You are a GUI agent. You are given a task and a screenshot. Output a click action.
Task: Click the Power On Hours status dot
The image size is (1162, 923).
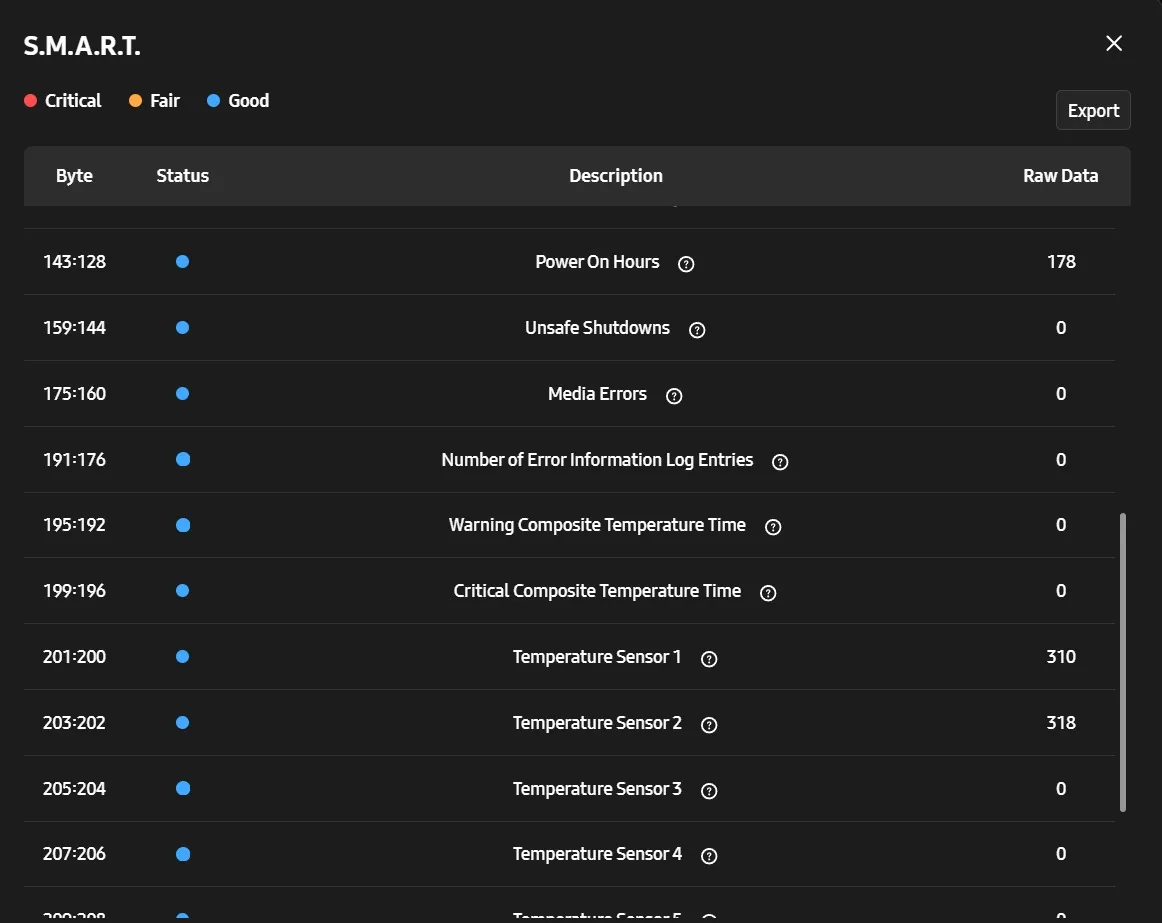pyautogui.click(x=182, y=262)
